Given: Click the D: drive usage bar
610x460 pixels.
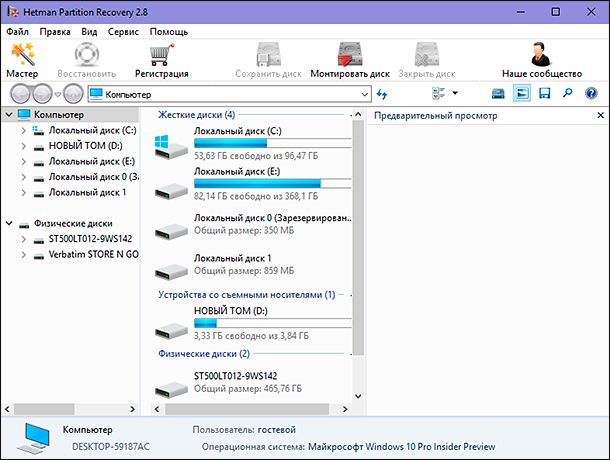Looking at the screenshot, I should point(272,323).
